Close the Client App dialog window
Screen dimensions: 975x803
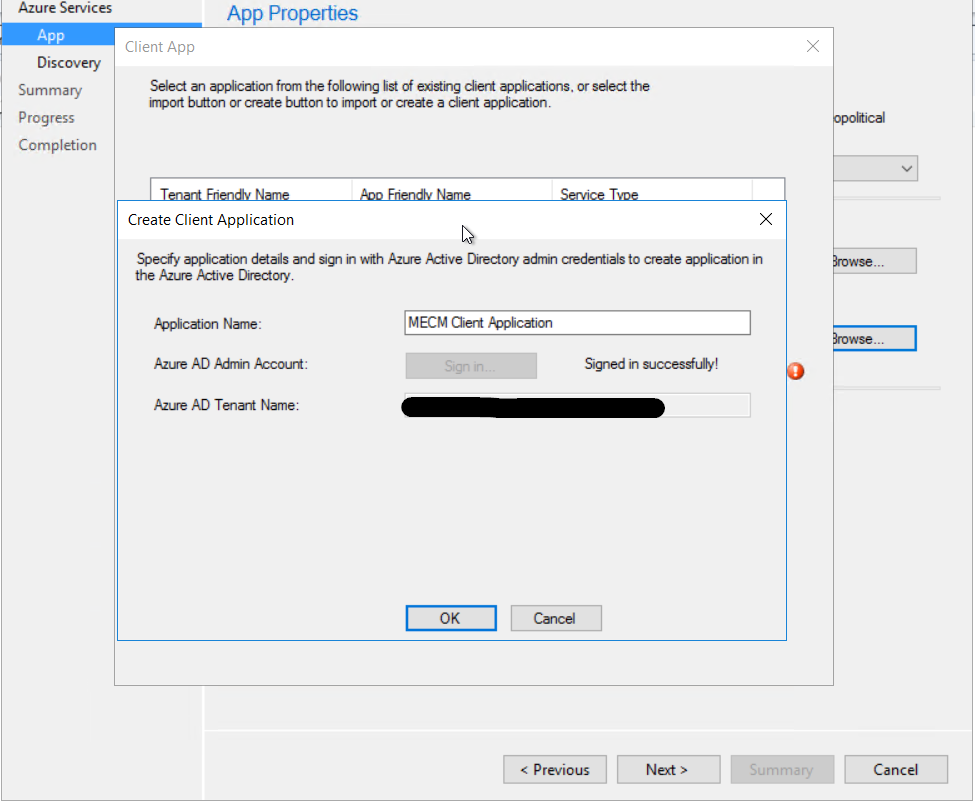click(x=812, y=46)
